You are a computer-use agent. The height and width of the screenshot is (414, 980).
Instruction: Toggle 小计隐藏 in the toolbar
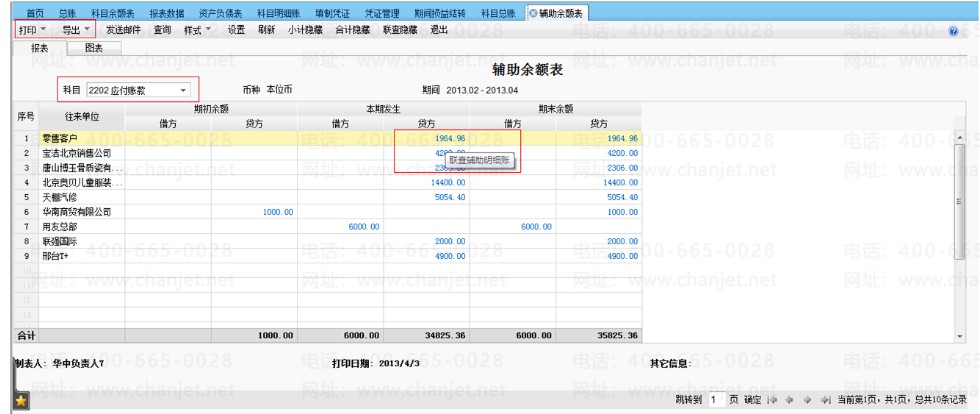(x=304, y=29)
